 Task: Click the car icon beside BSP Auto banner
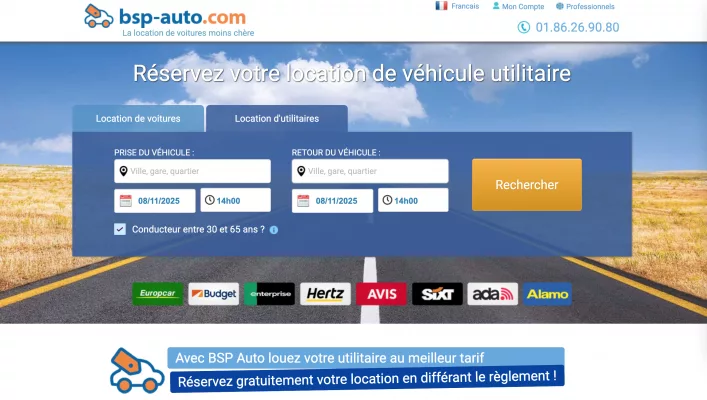[x=137, y=370]
